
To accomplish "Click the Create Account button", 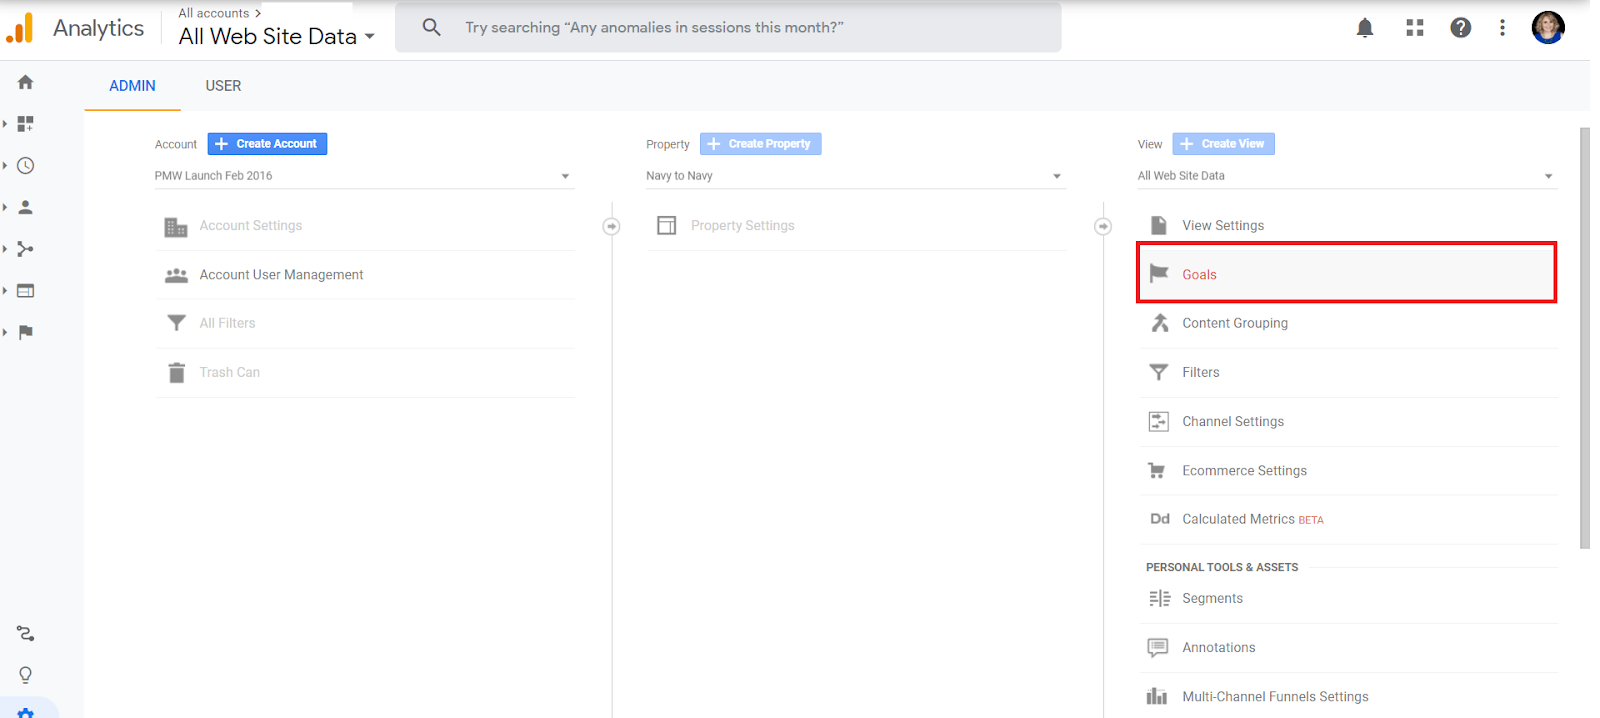I will point(267,144).
